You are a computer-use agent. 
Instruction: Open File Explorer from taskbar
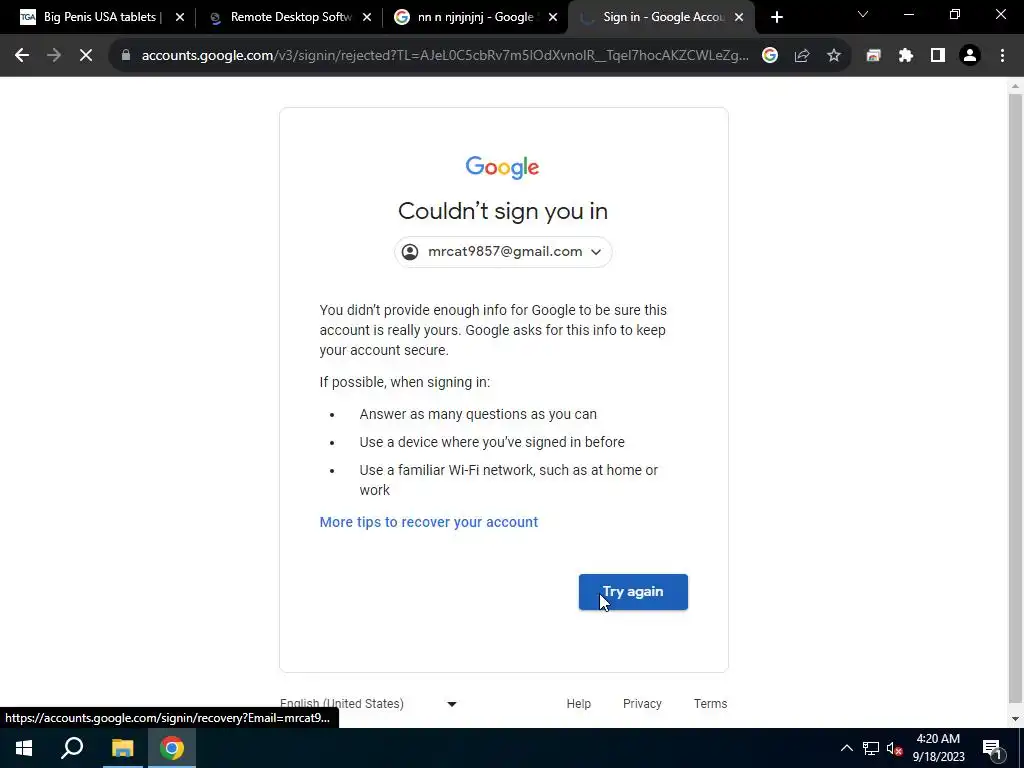[122, 748]
